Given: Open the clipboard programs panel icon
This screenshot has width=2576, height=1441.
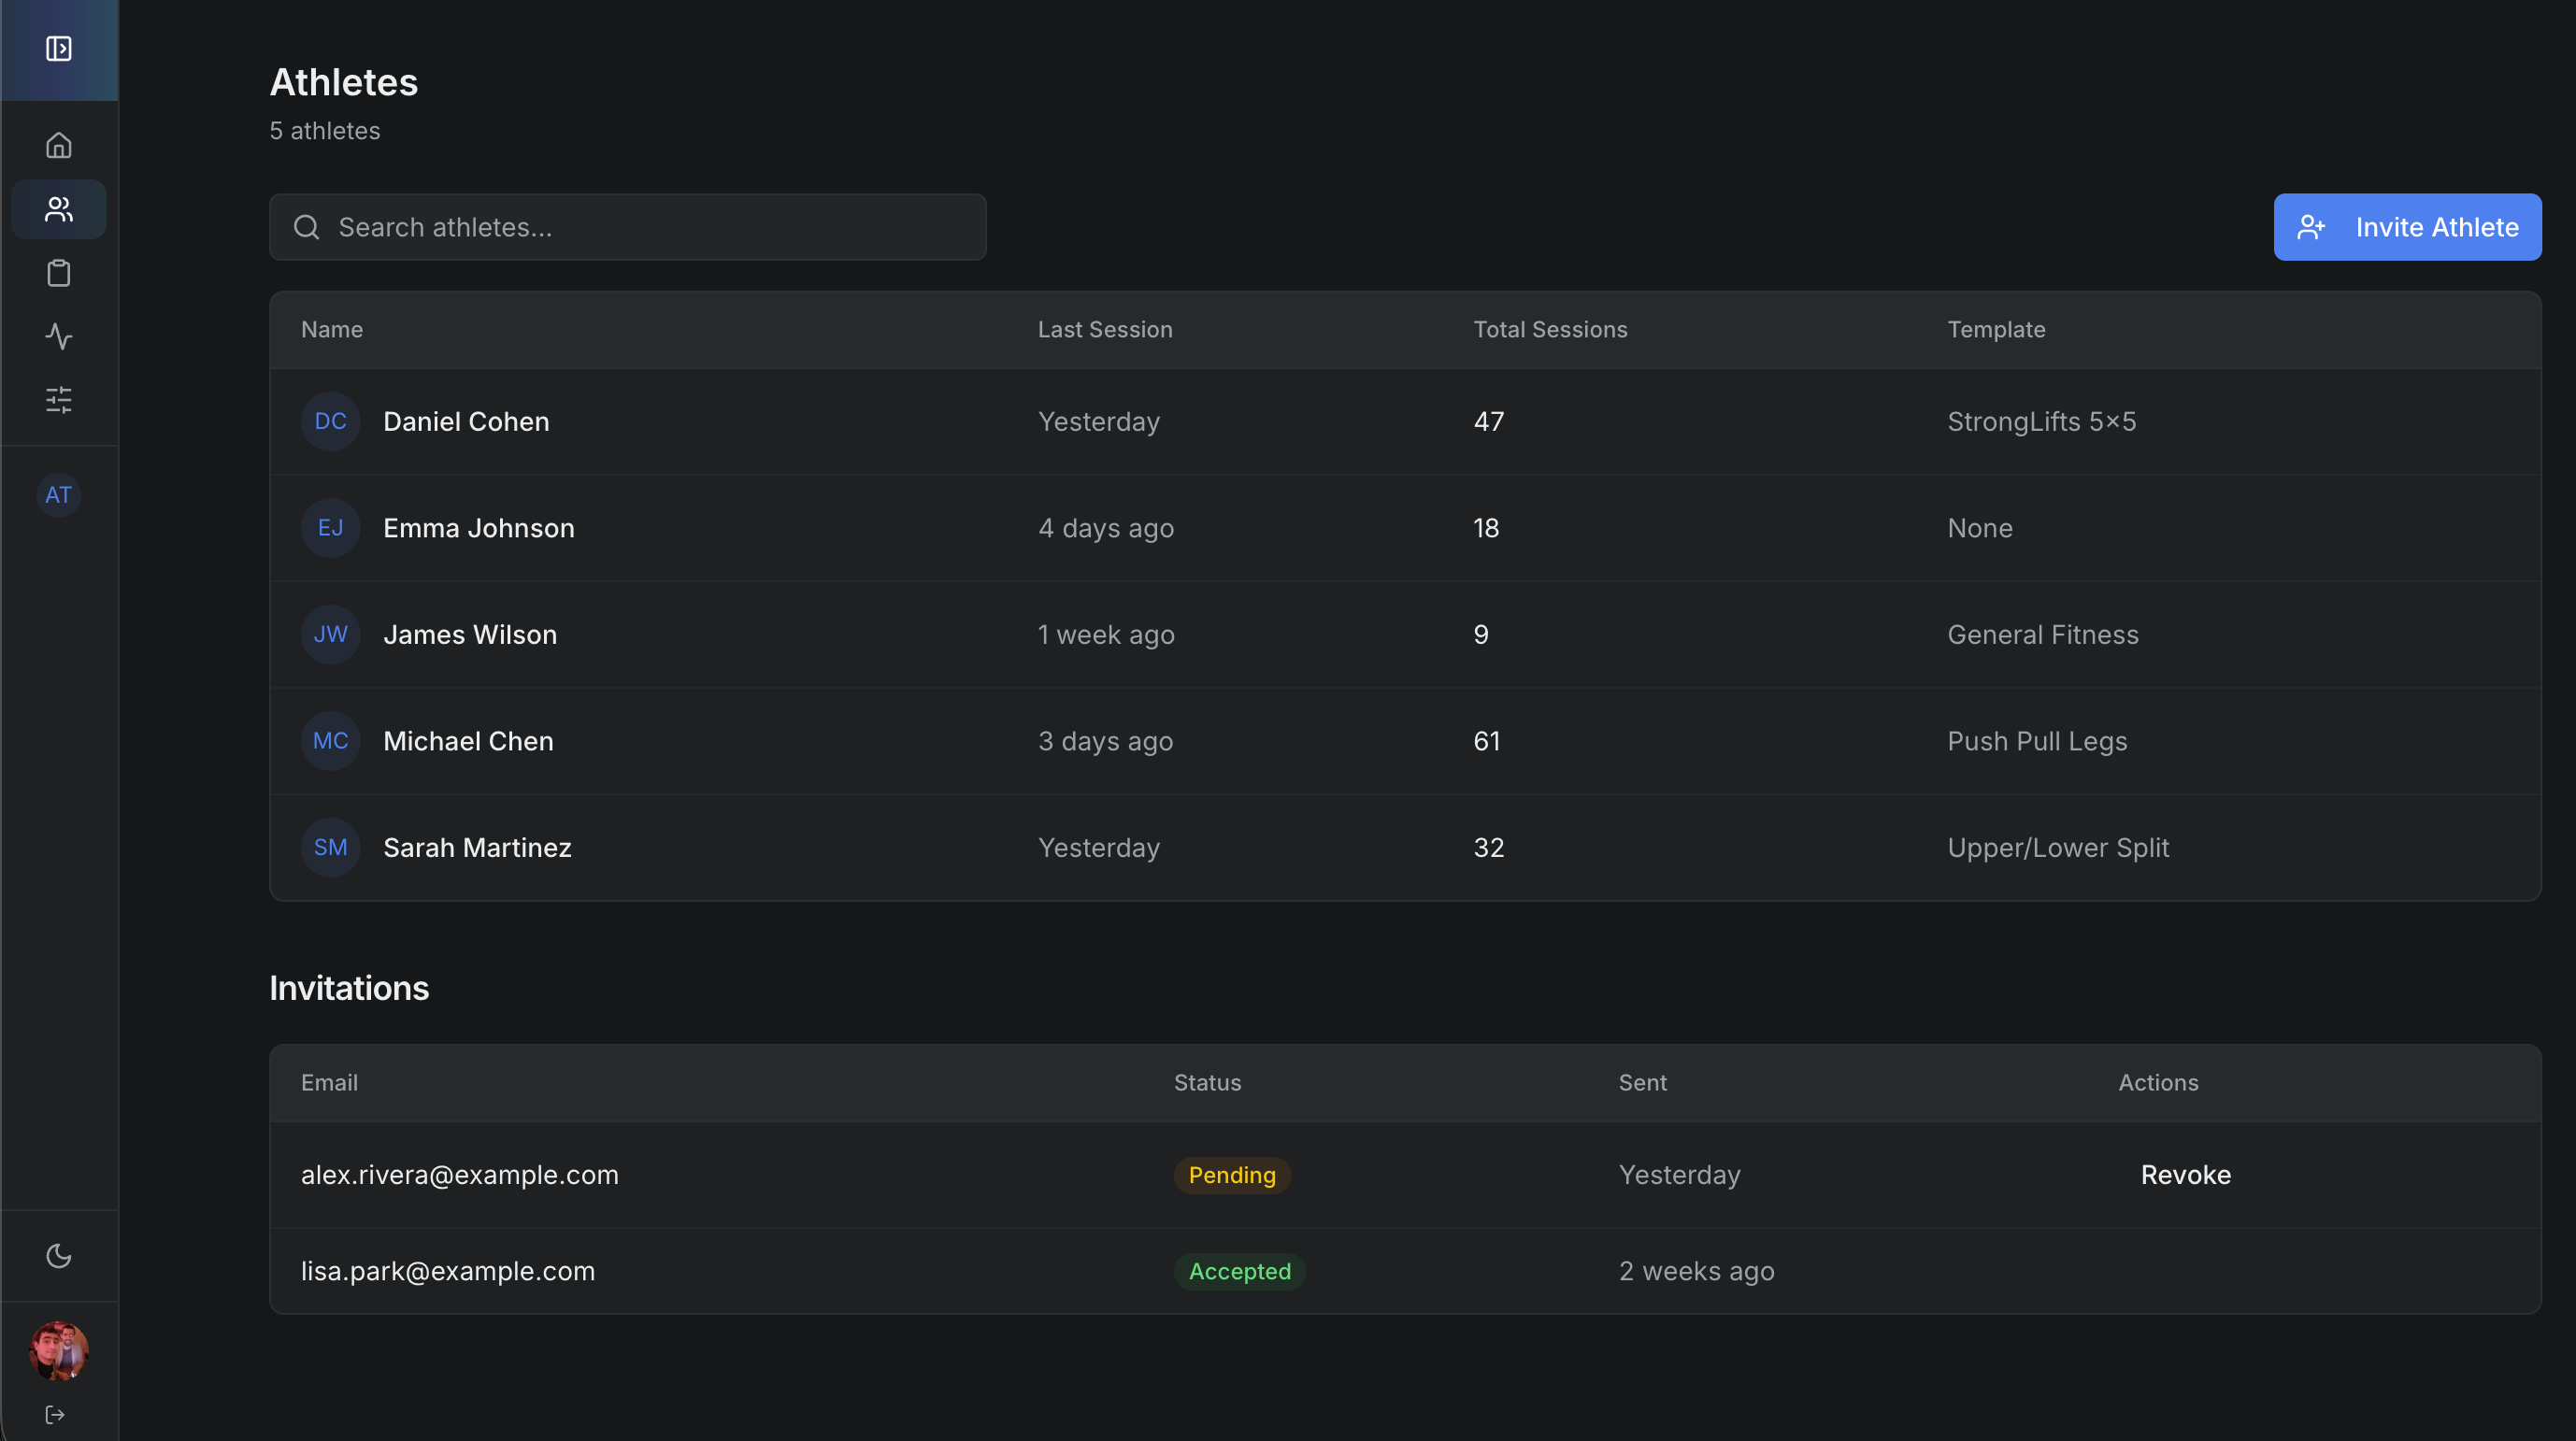Looking at the screenshot, I should tap(58, 272).
